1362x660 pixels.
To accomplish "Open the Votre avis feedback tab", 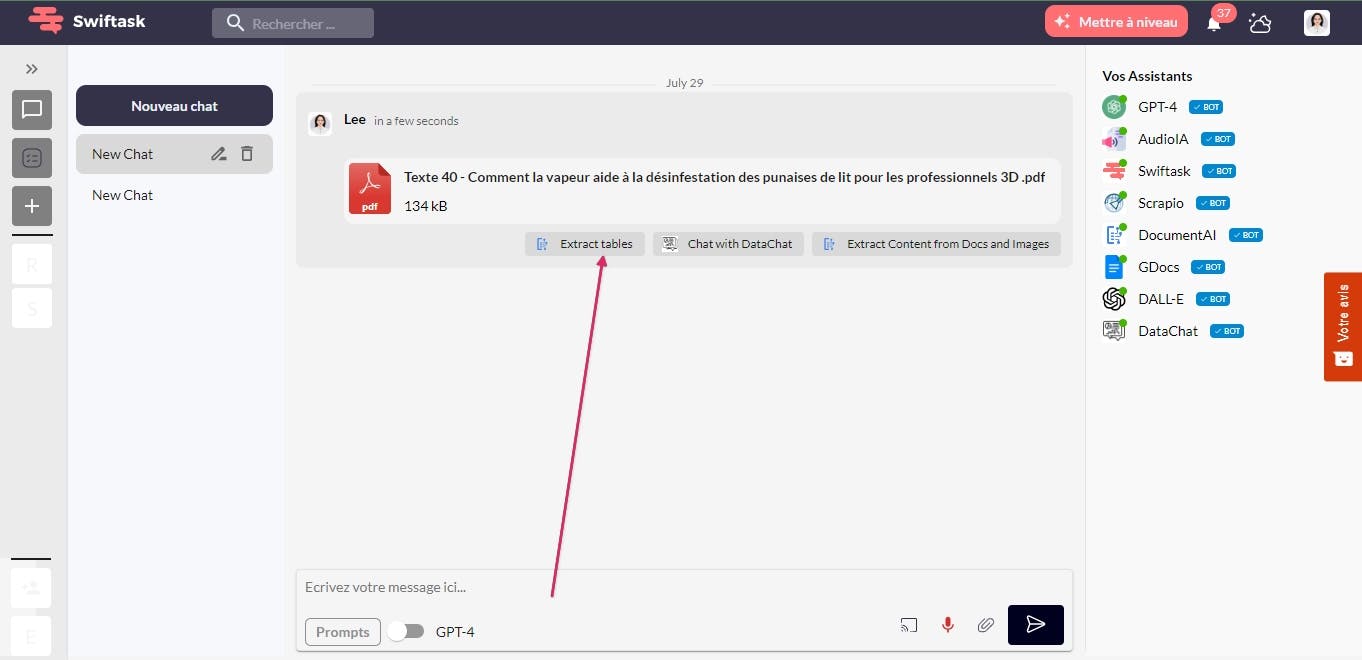I will pyautogui.click(x=1343, y=327).
